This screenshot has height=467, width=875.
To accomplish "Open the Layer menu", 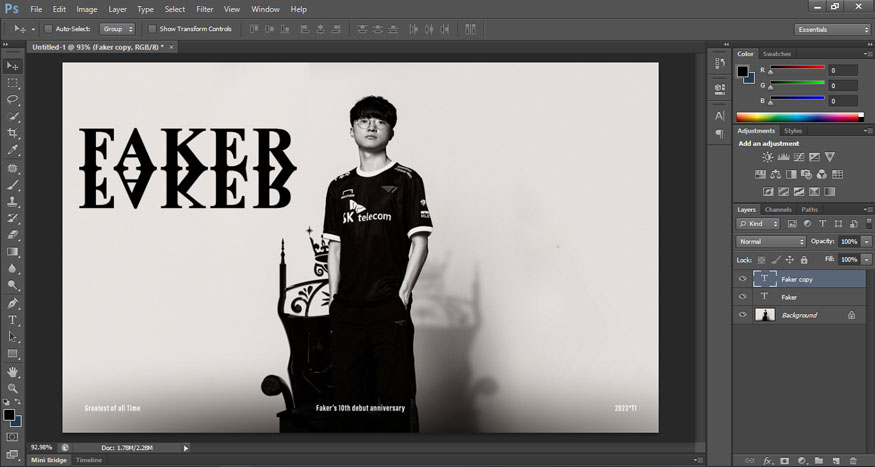I will click(117, 9).
